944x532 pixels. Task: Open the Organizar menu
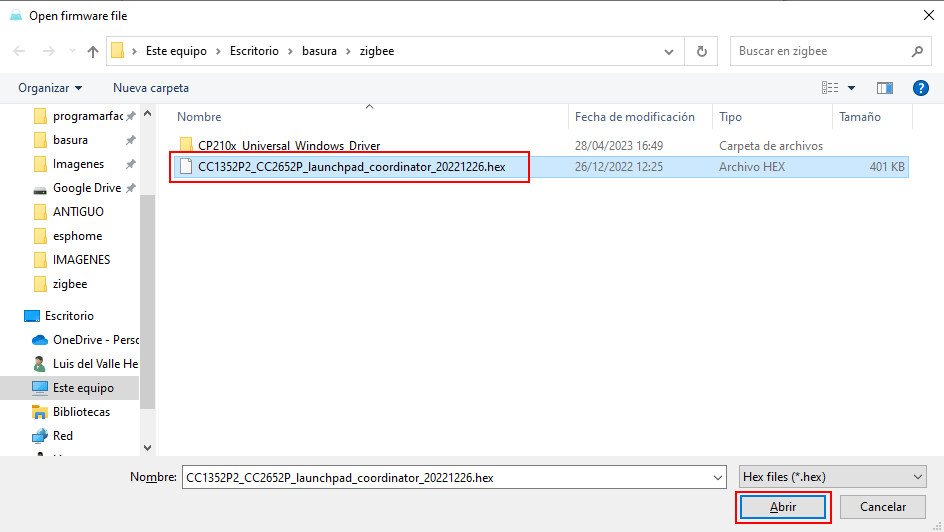pos(50,88)
